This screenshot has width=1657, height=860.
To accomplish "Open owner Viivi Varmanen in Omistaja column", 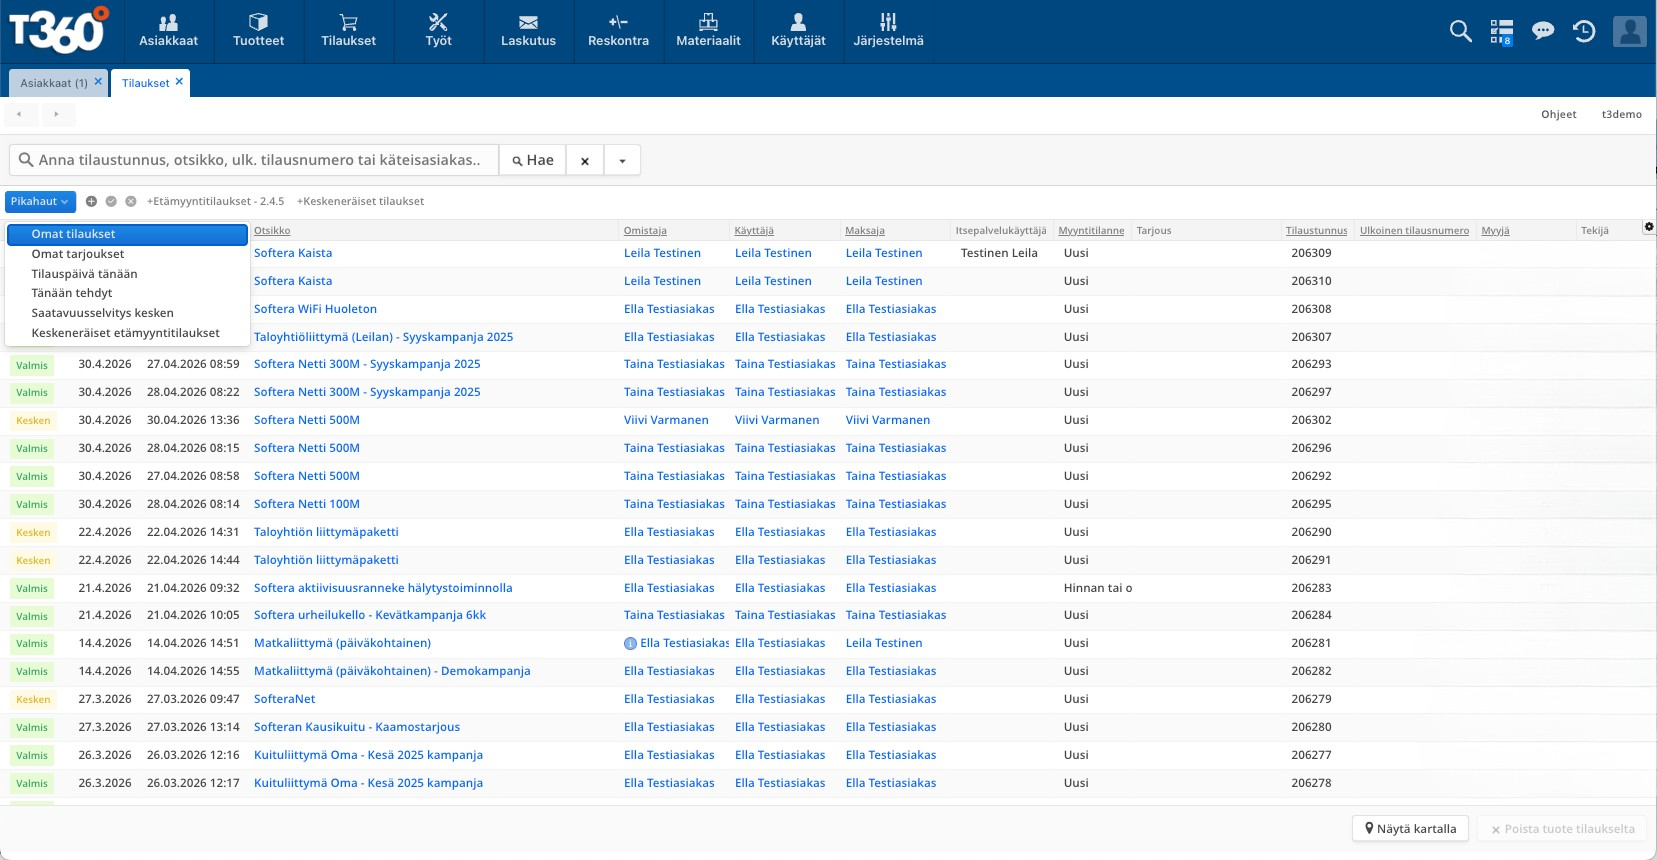I will coord(666,420).
